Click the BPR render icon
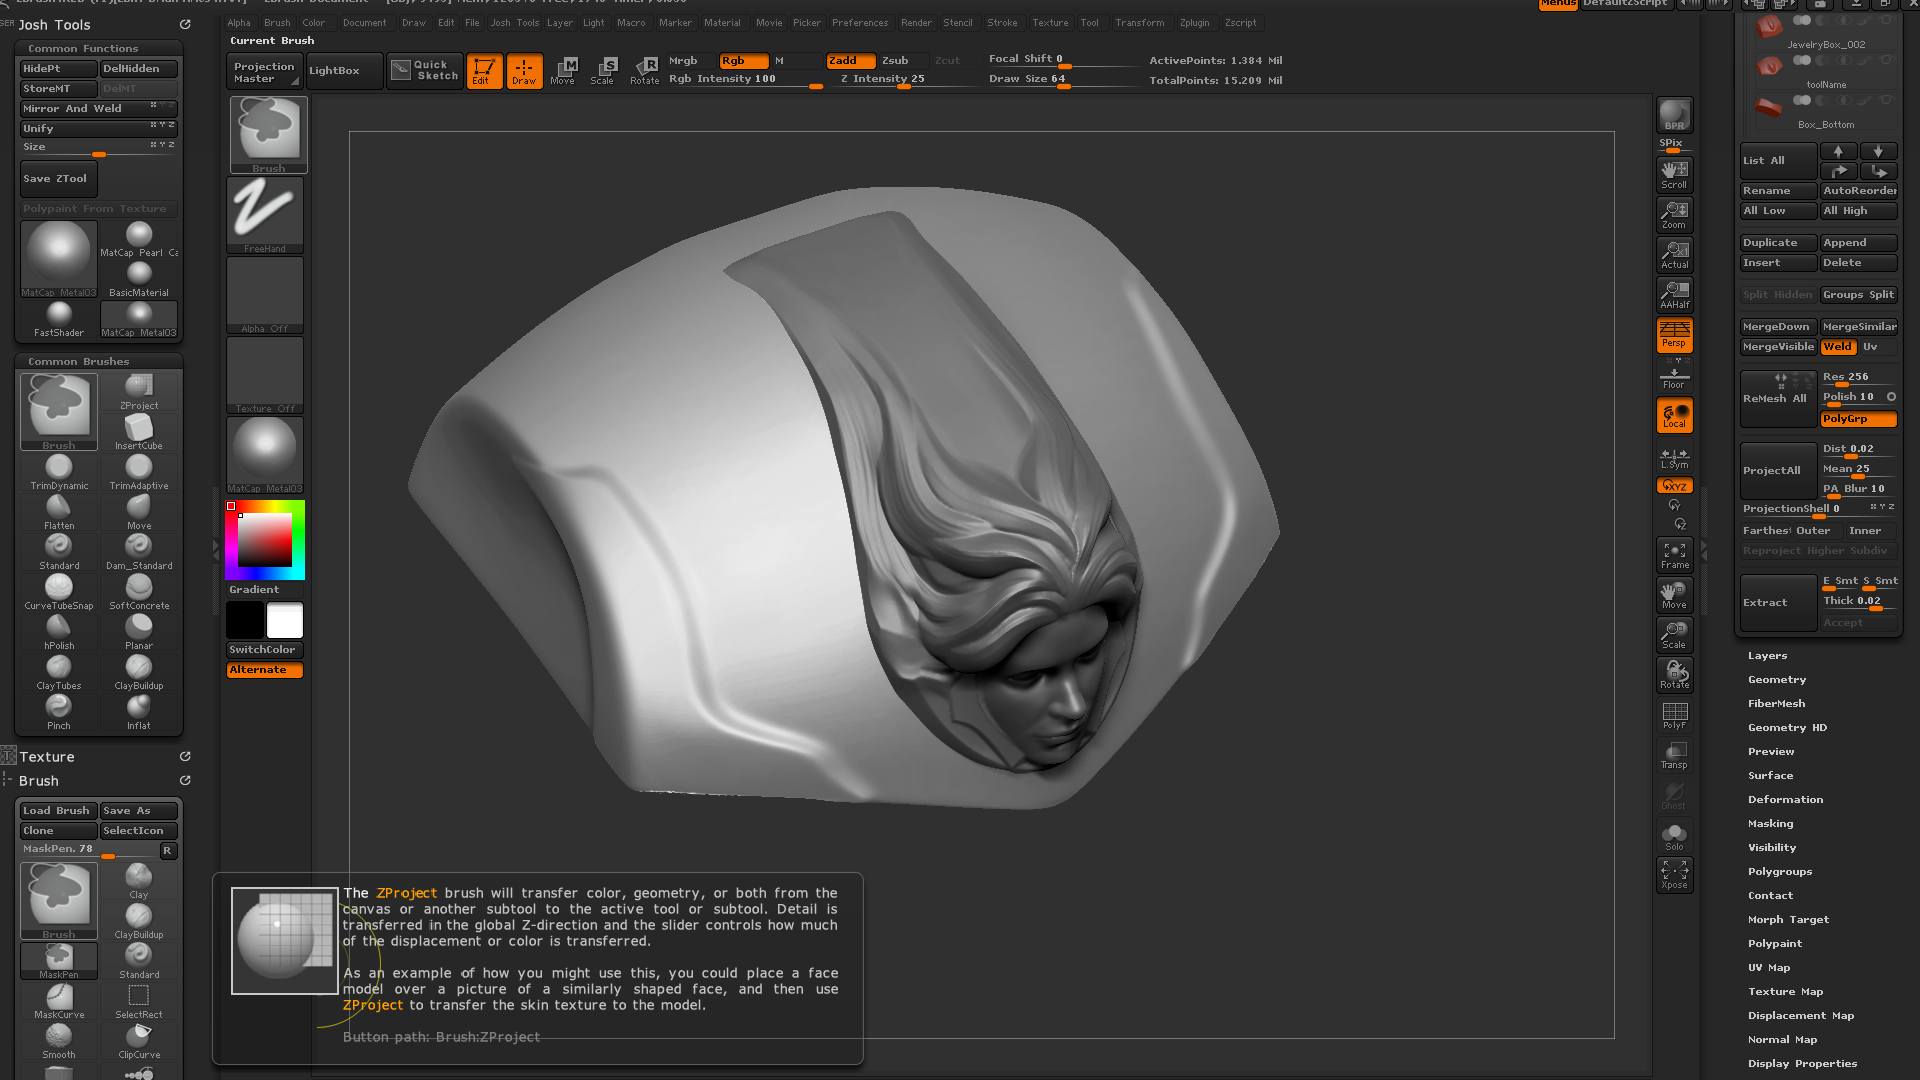The height and width of the screenshot is (1080, 1920). pyautogui.click(x=1674, y=115)
